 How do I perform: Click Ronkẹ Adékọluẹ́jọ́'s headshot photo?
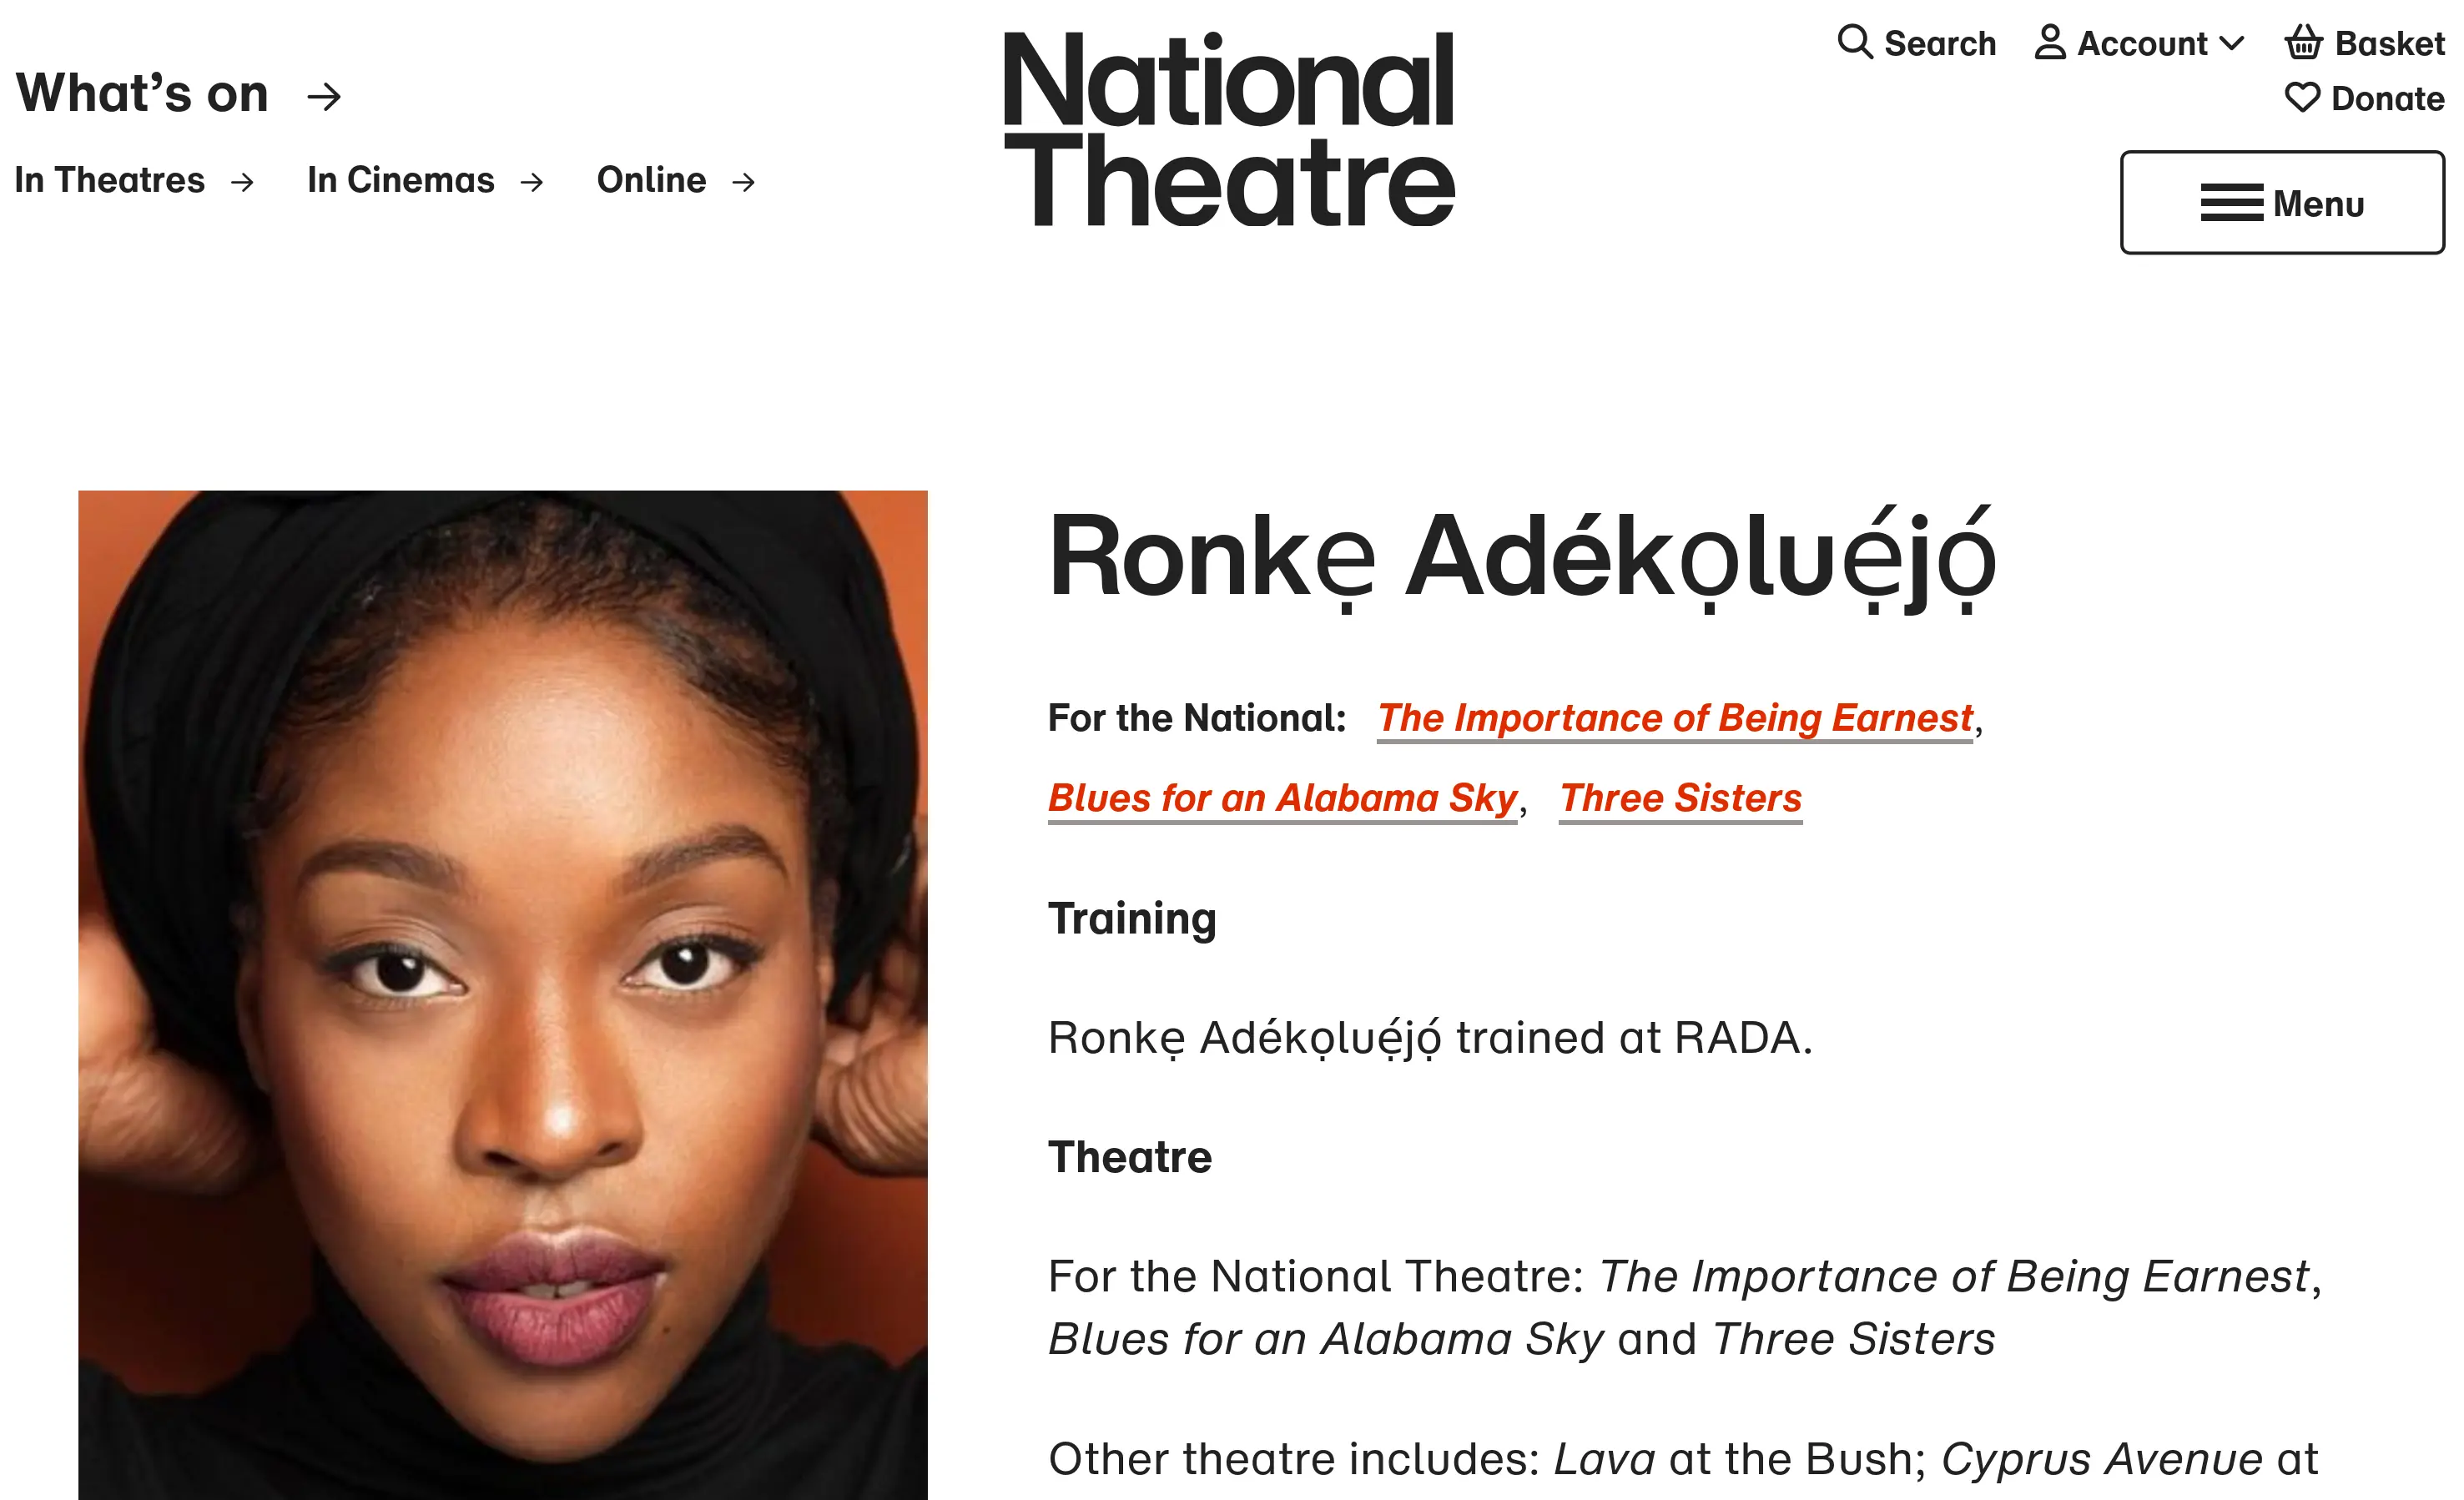(x=503, y=994)
